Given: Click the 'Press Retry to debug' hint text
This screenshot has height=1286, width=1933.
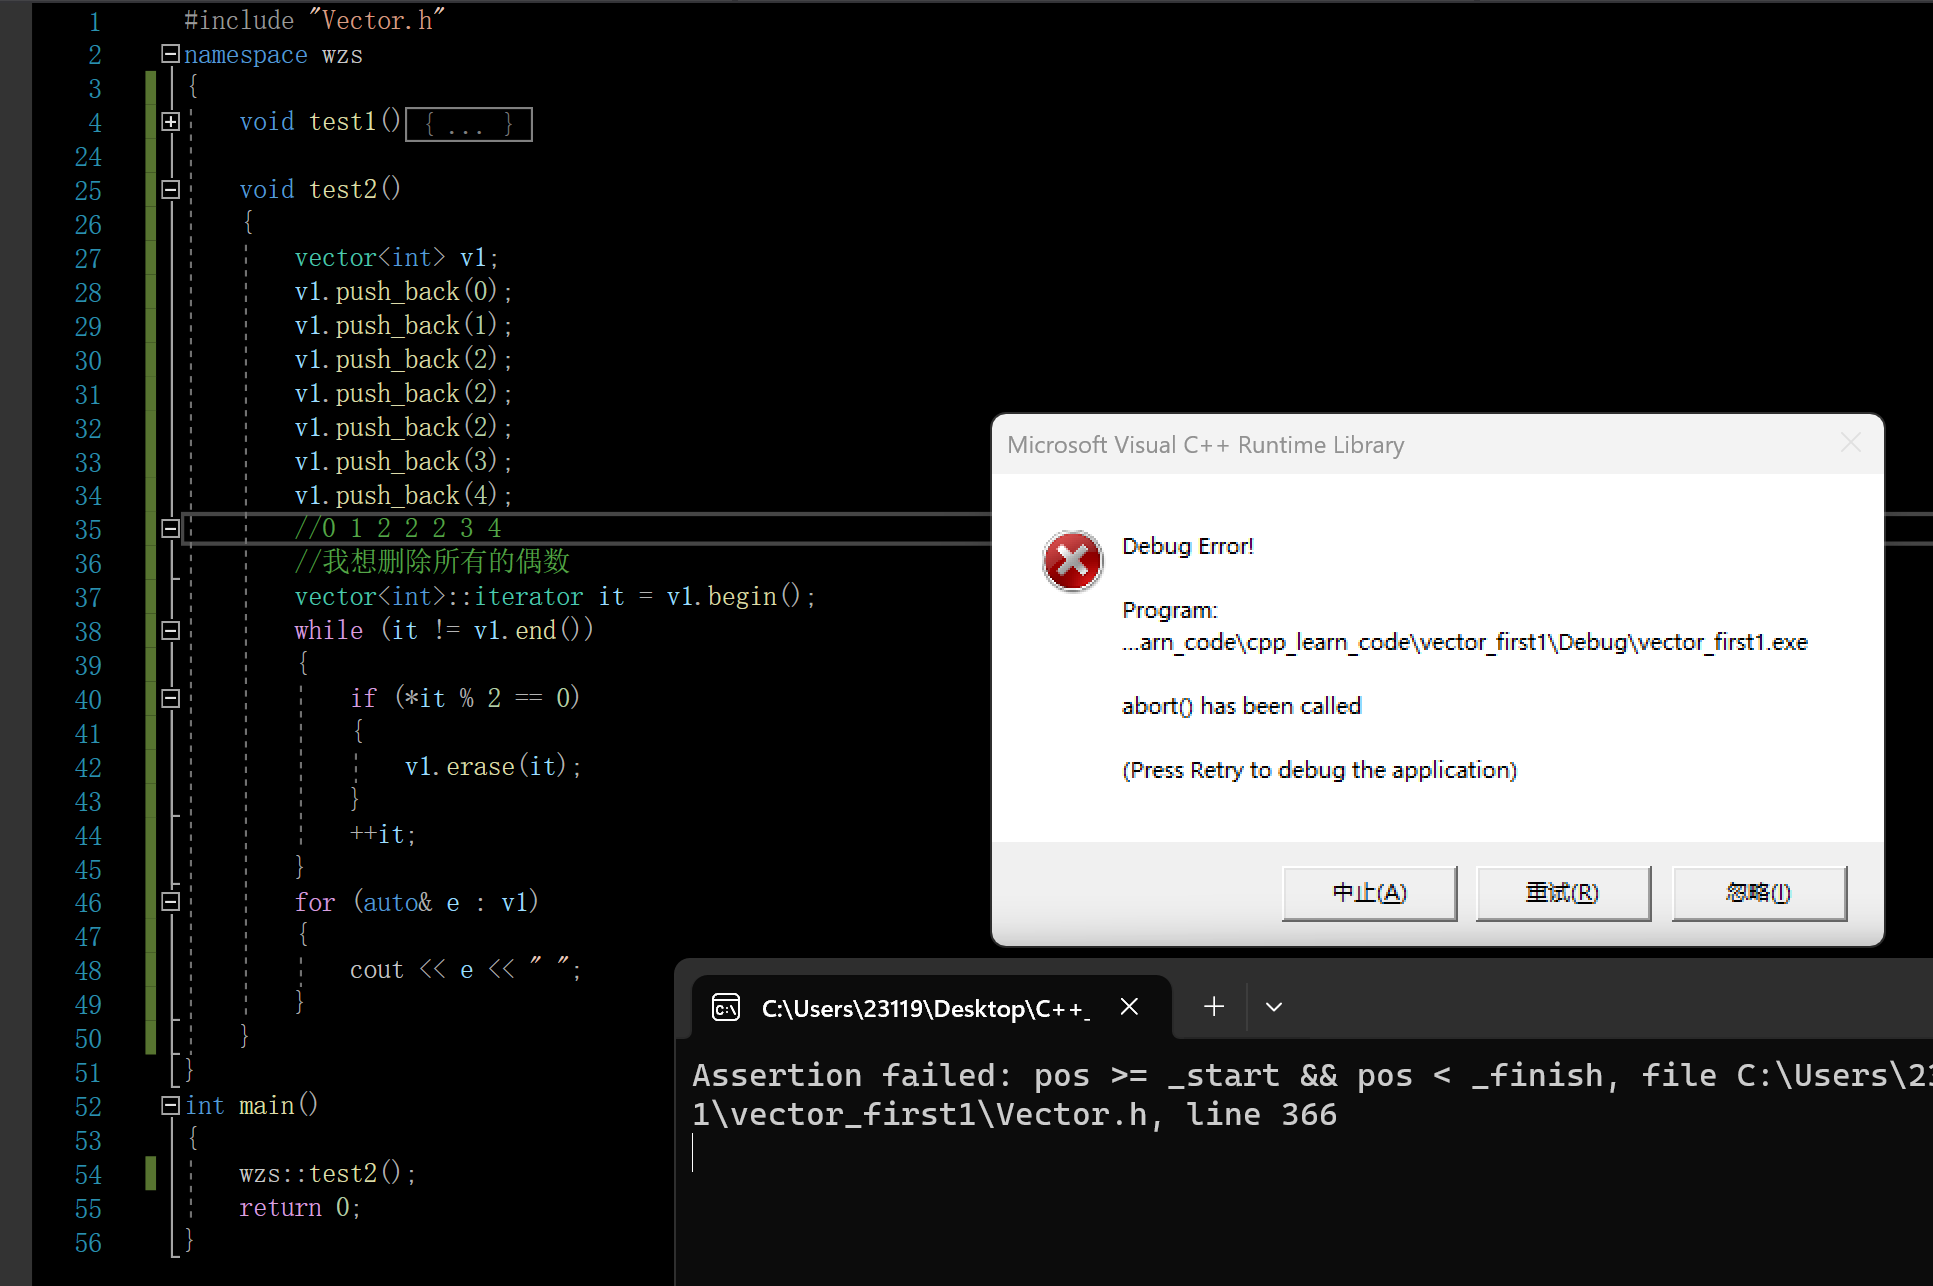Looking at the screenshot, I should [1319, 770].
